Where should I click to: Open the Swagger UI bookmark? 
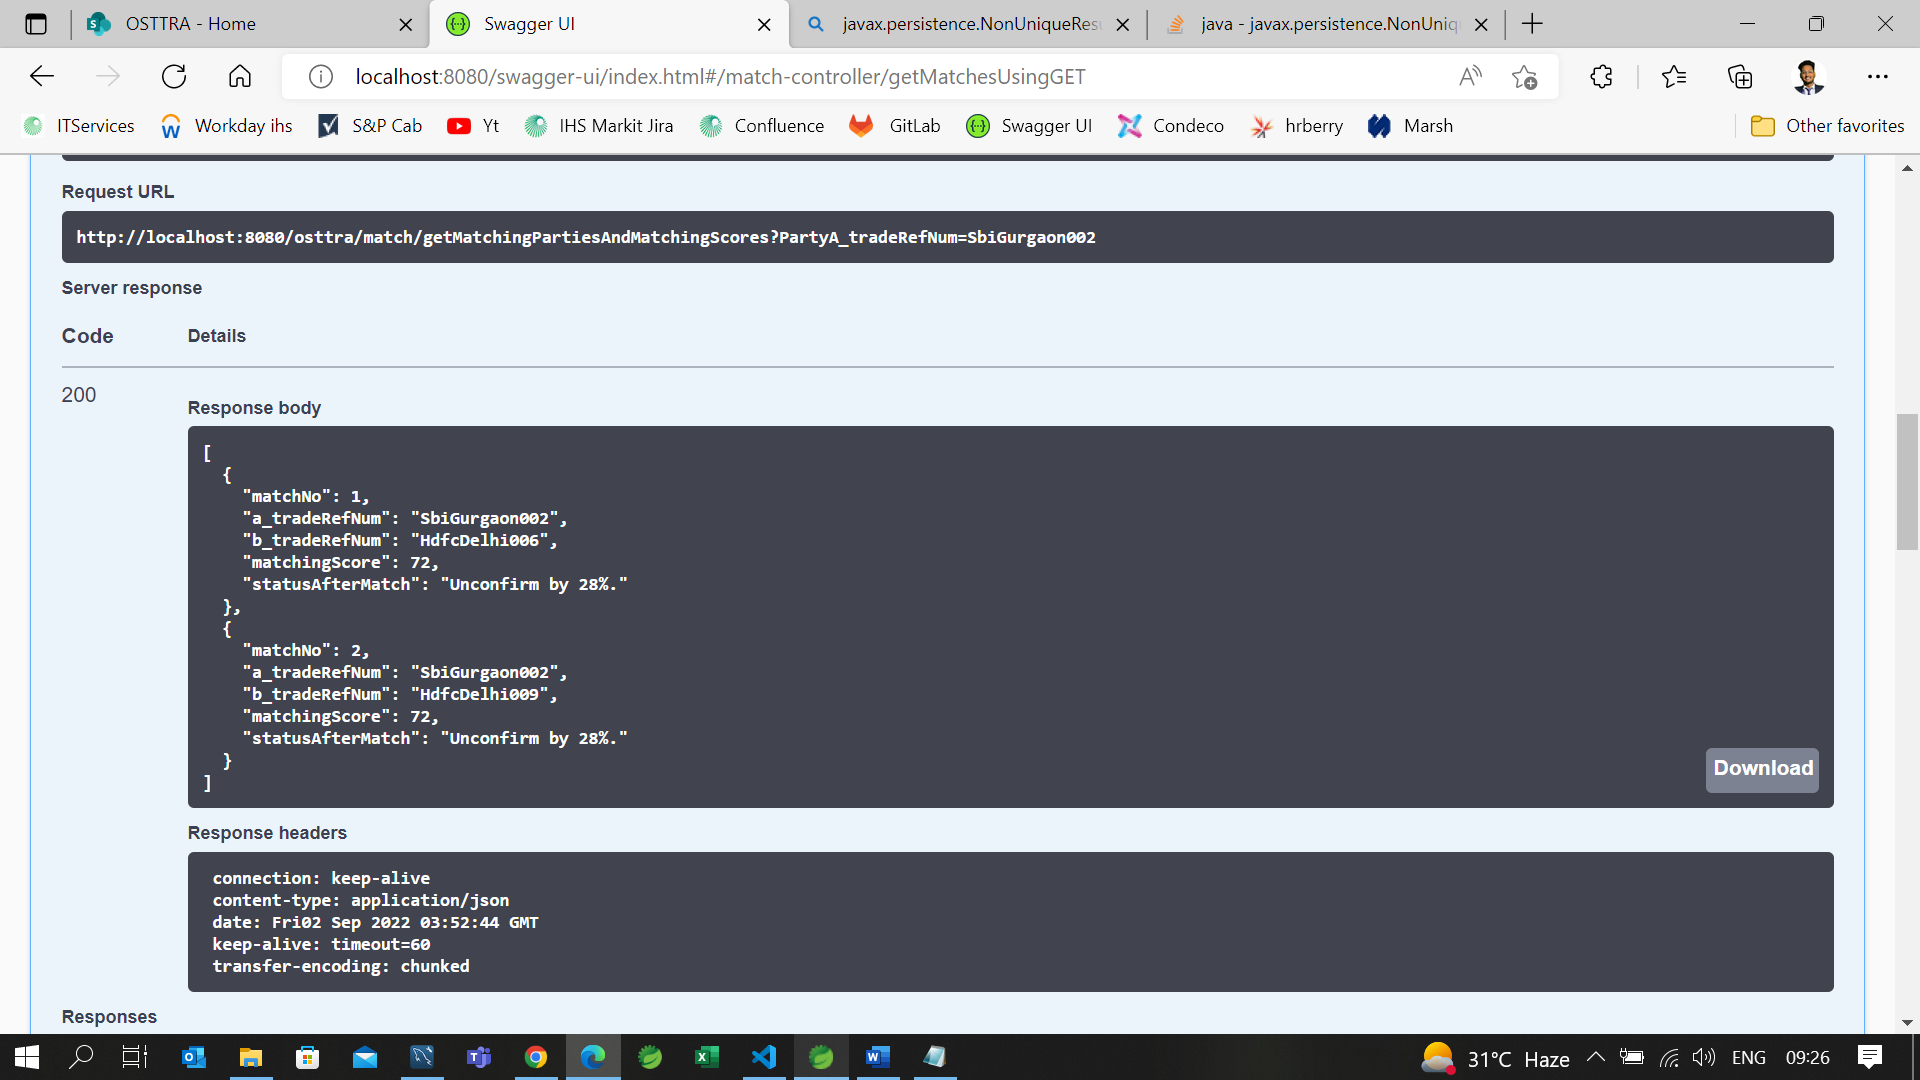[x=1029, y=126]
